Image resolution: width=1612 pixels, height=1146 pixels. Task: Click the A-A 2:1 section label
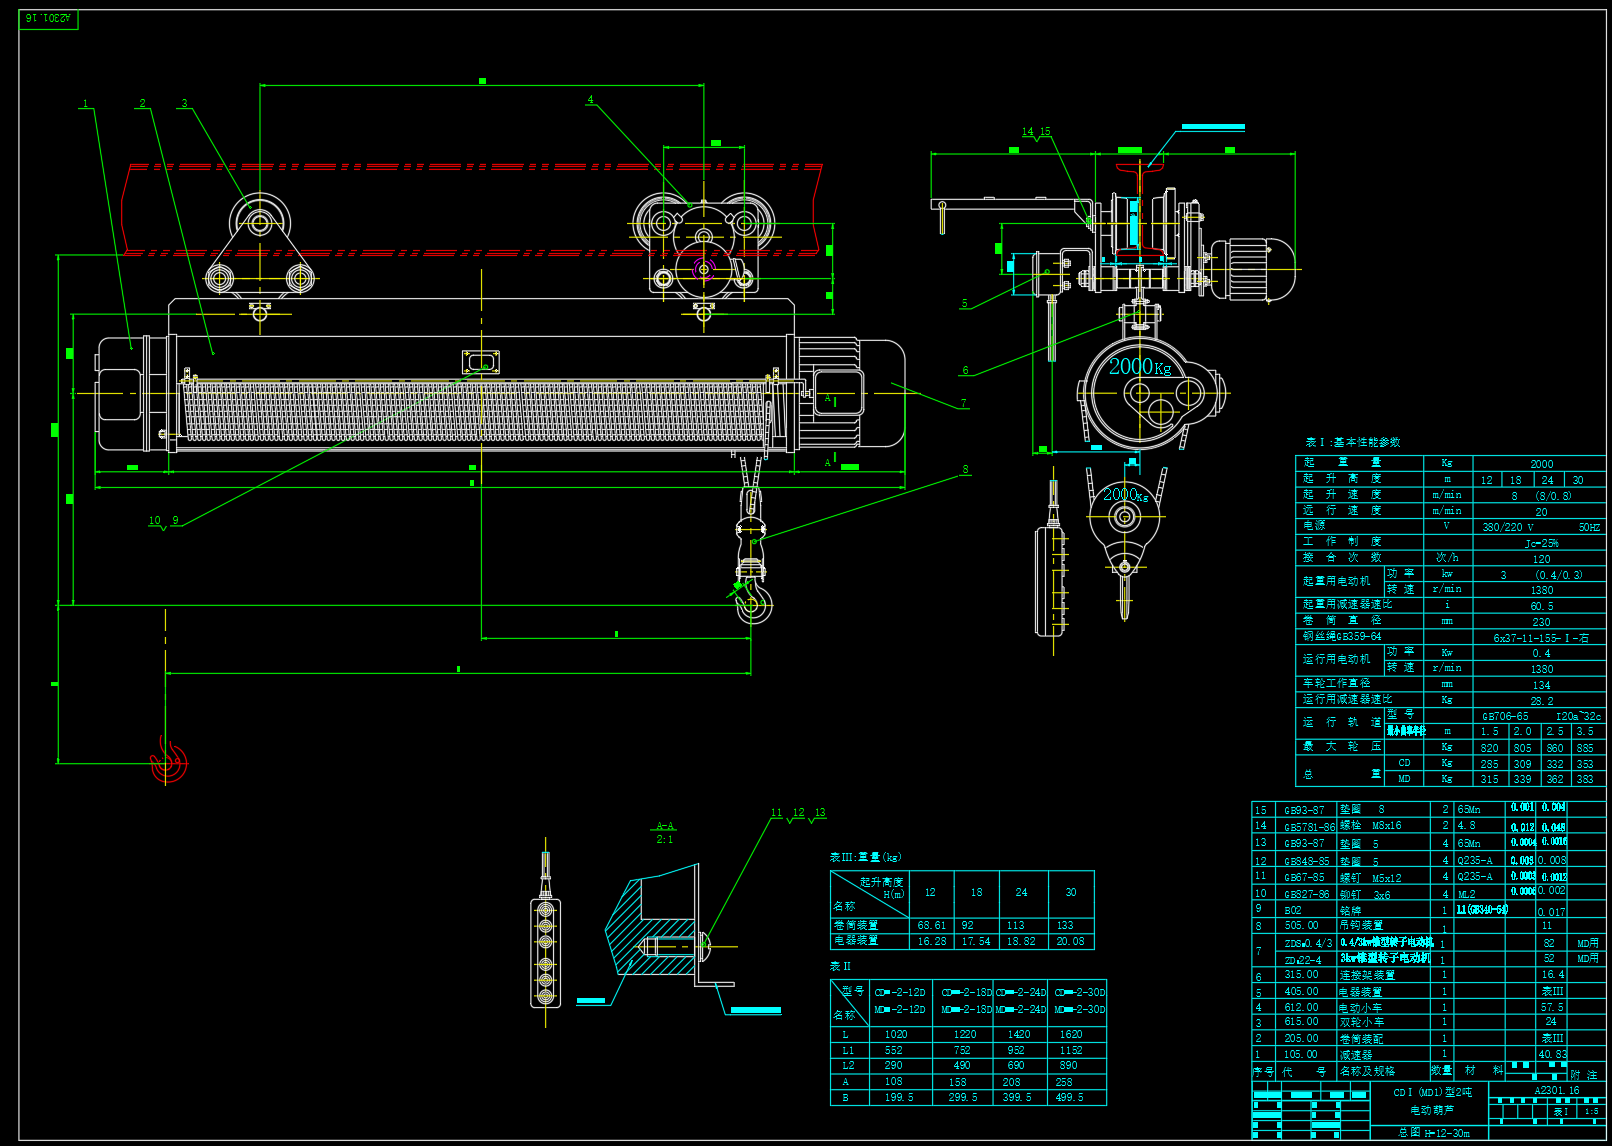tap(665, 833)
